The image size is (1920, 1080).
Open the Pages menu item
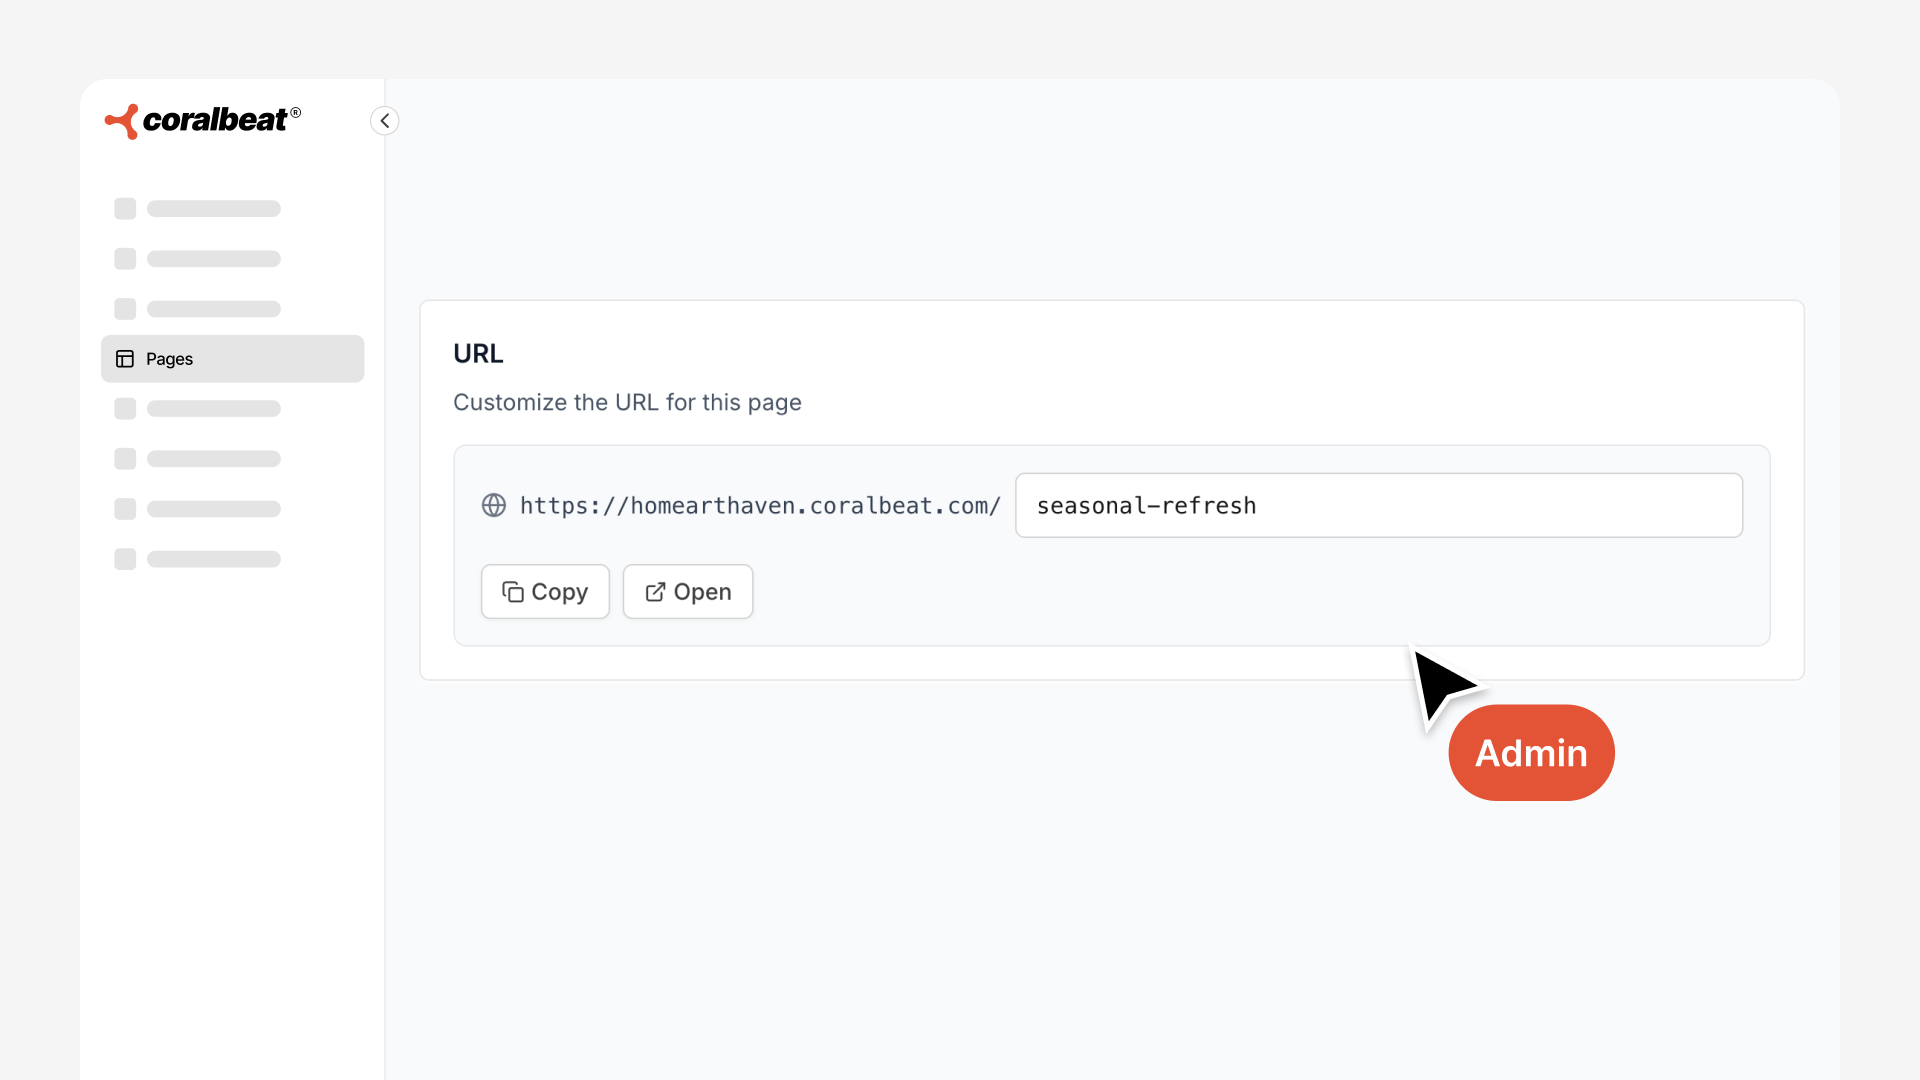pos(232,359)
